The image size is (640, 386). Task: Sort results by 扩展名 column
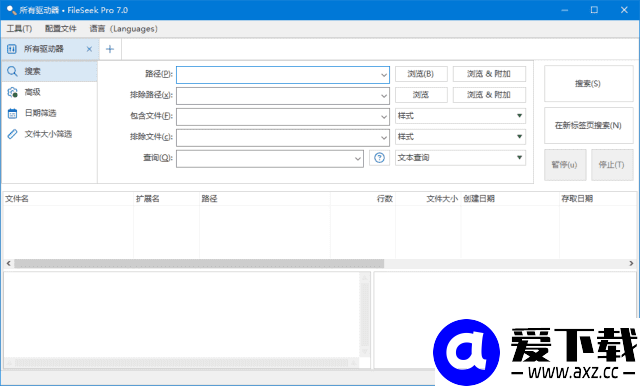tap(167, 199)
